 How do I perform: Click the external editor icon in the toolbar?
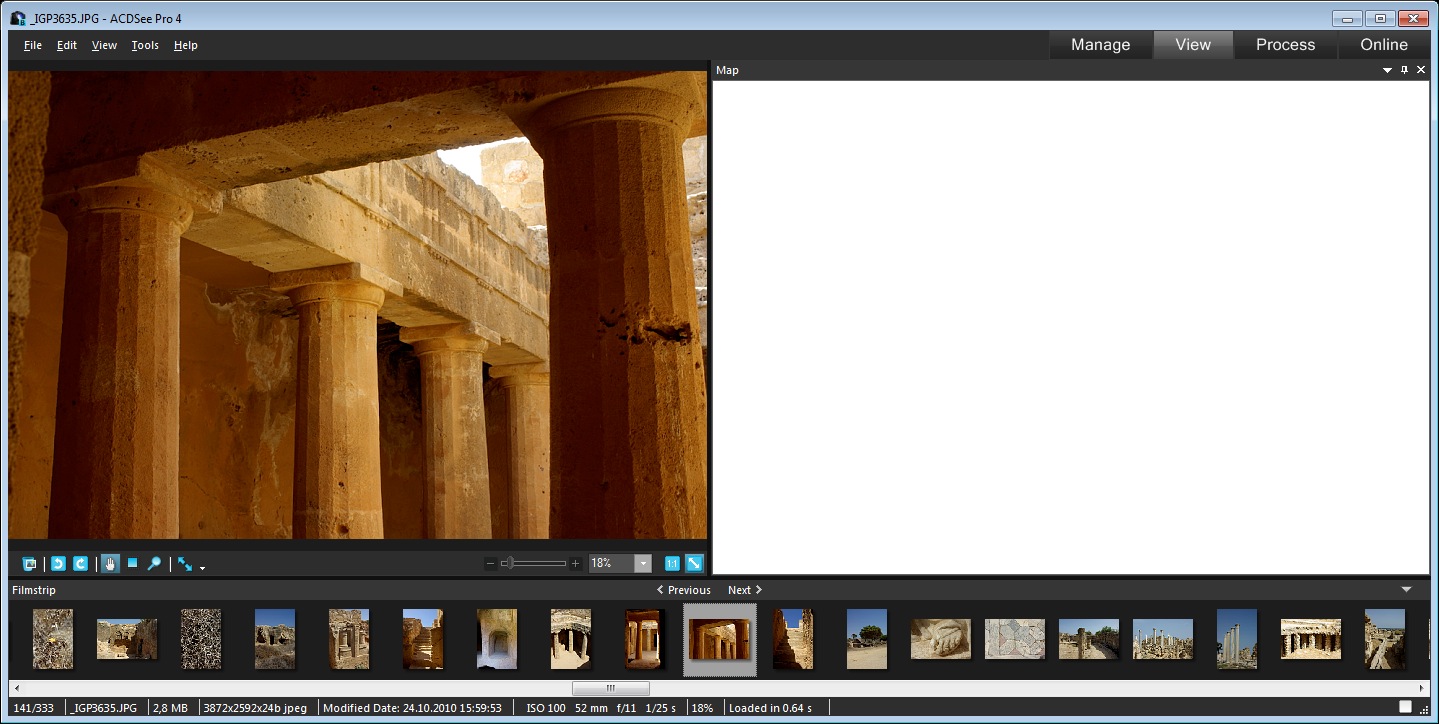[30, 564]
